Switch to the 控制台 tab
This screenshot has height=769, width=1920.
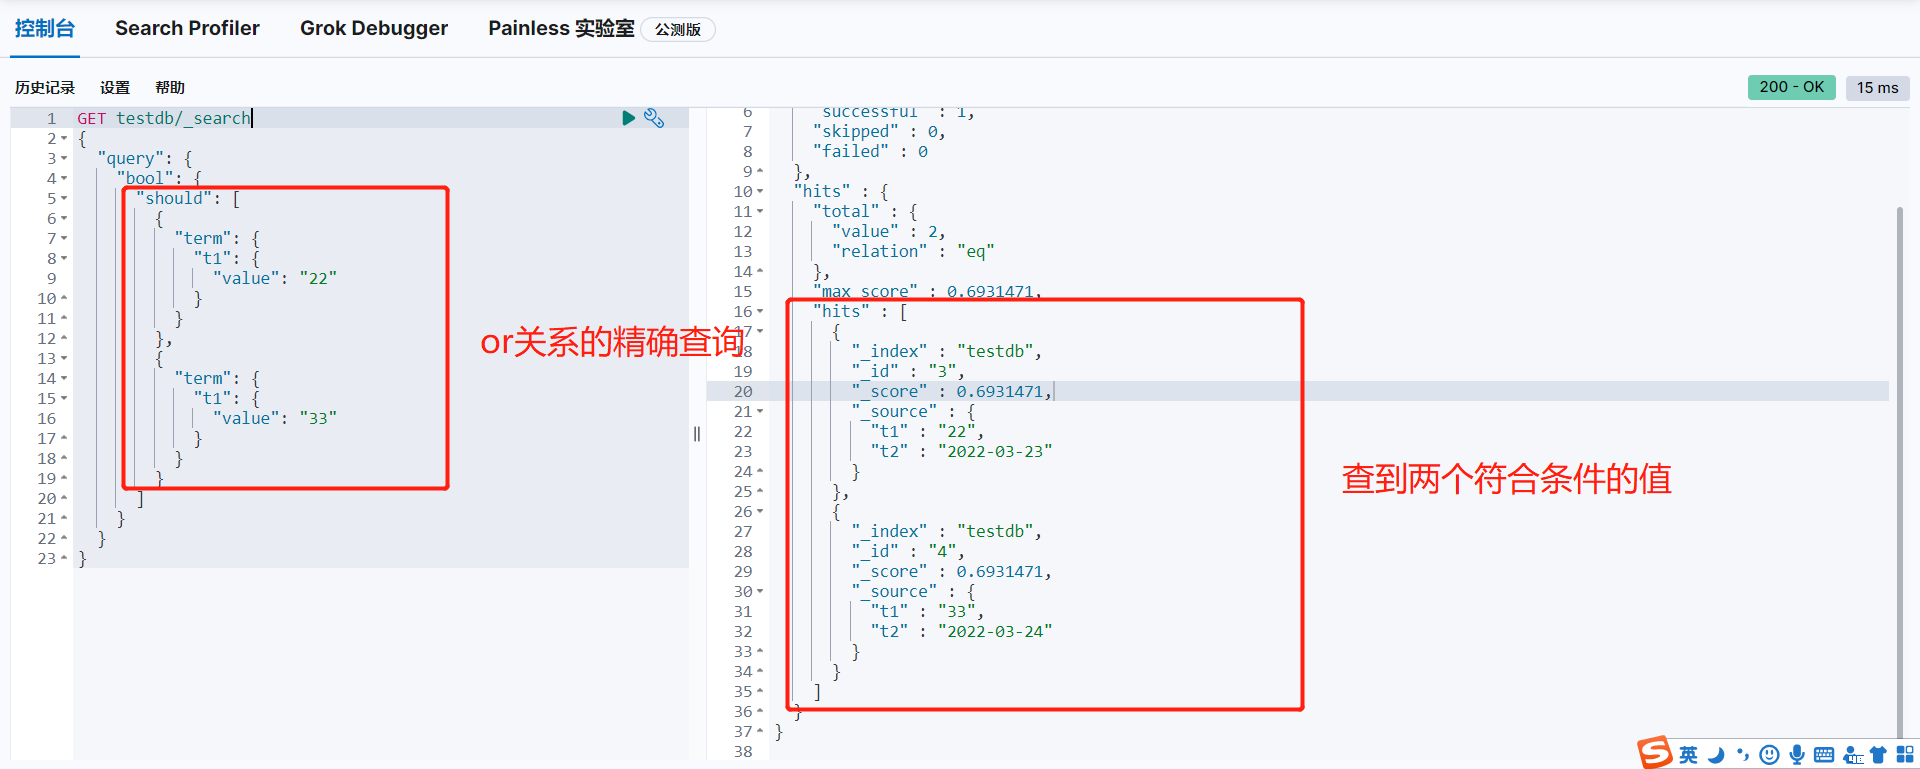45,28
